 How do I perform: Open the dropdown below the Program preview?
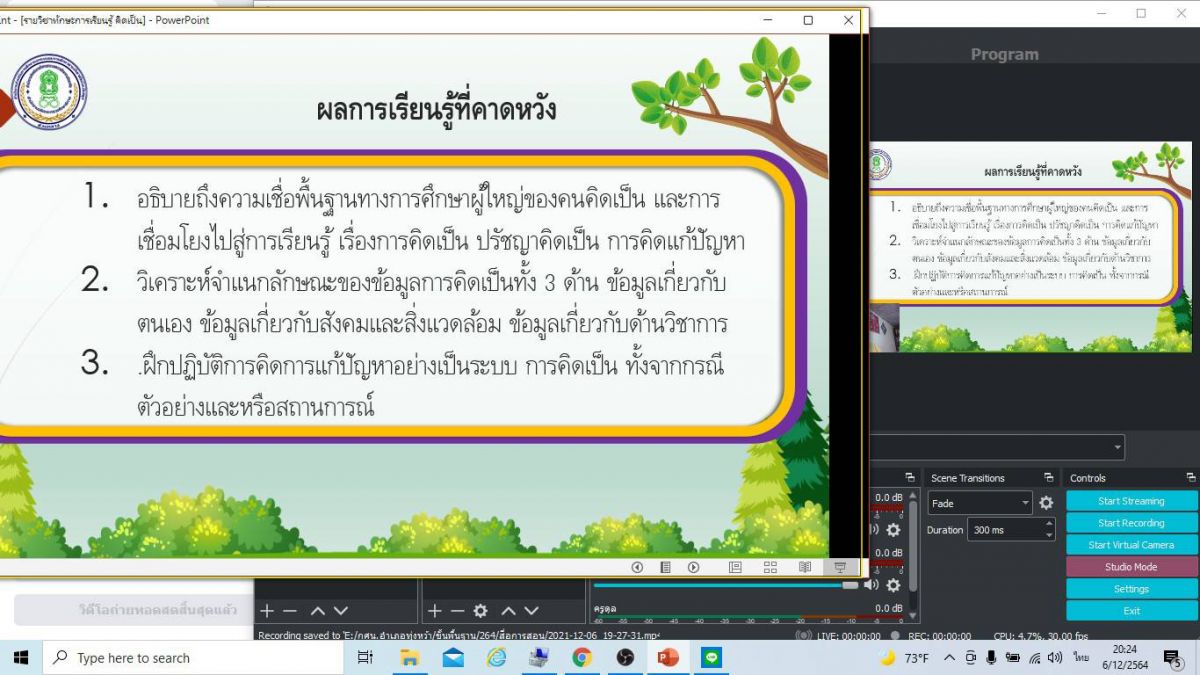(1116, 447)
